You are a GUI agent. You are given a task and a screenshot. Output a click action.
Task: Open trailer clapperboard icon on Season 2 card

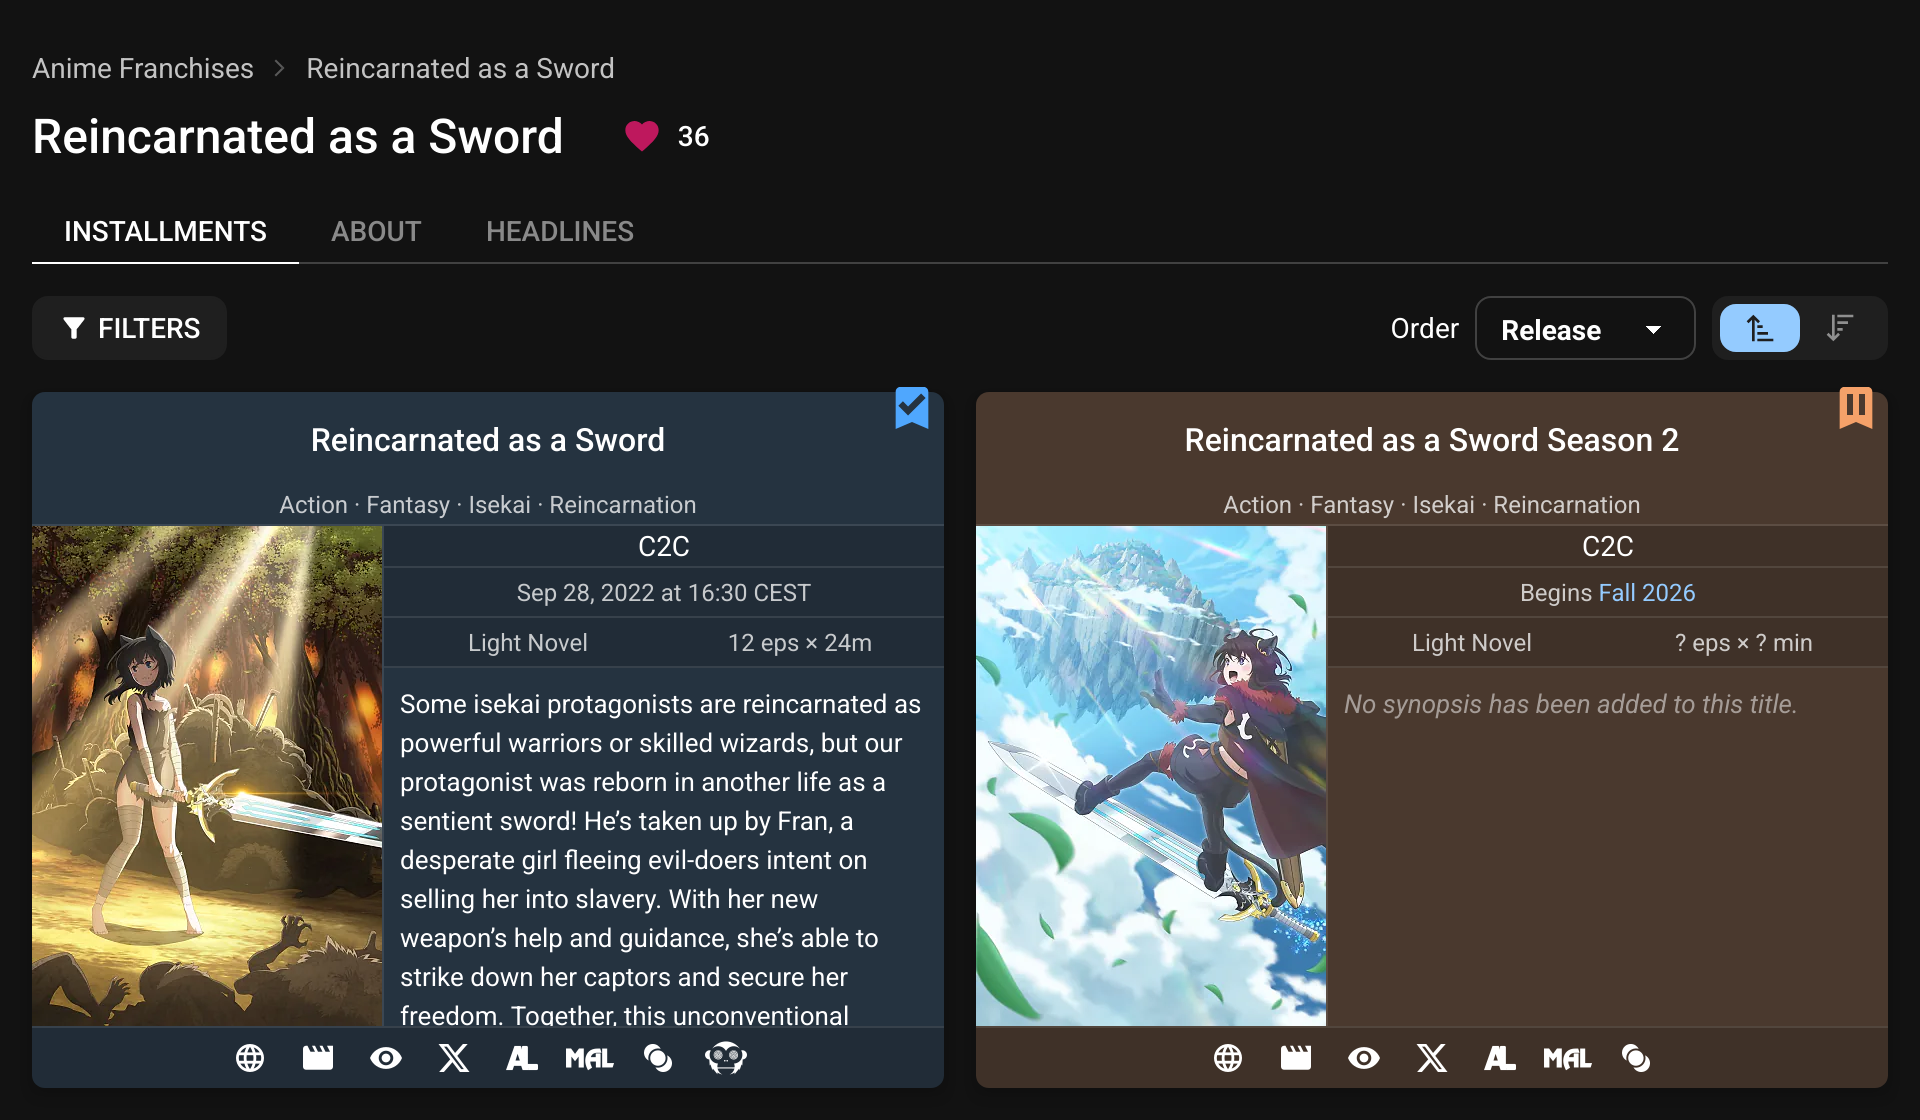pos(1296,1058)
